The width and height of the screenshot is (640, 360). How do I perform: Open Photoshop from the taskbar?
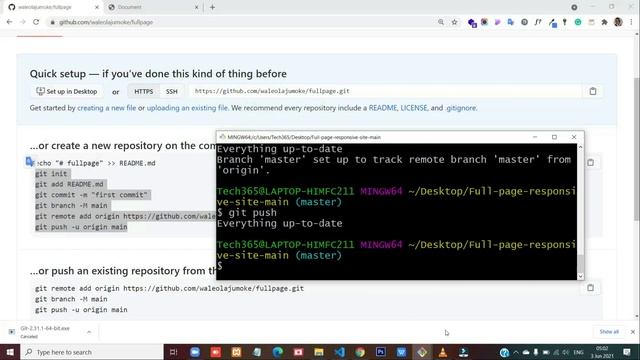pyautogui.click(x=381, y=352)
